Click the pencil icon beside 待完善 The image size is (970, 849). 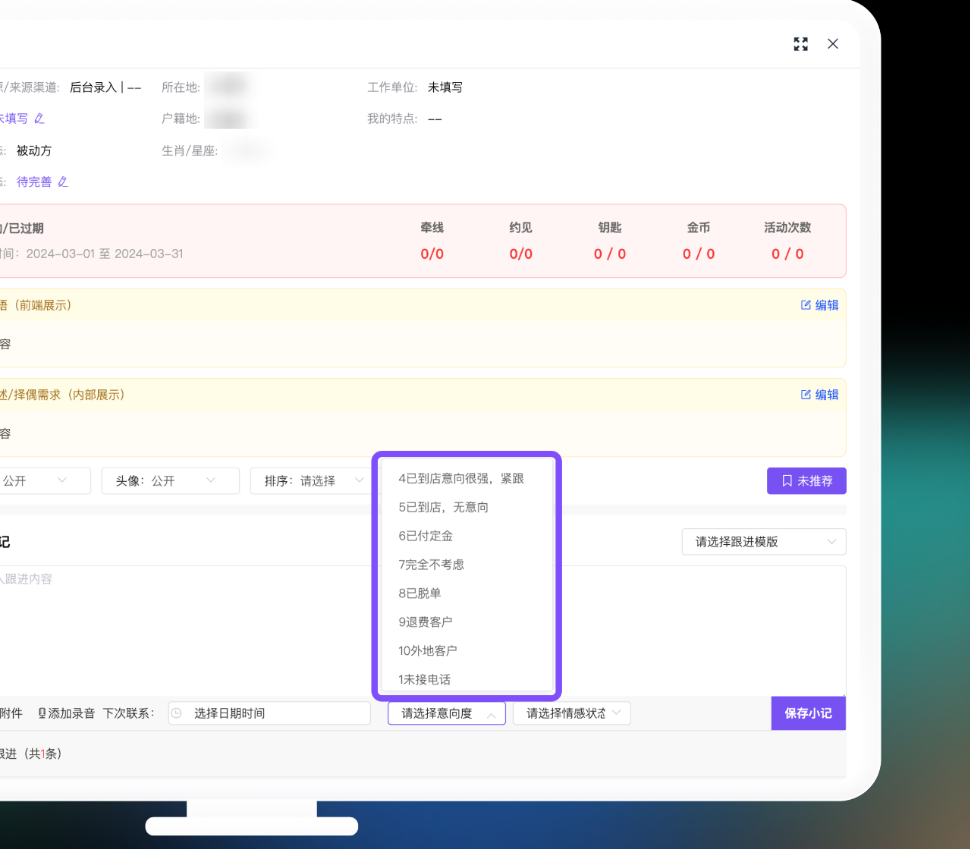pyautogui.click(x=63, y=182)
